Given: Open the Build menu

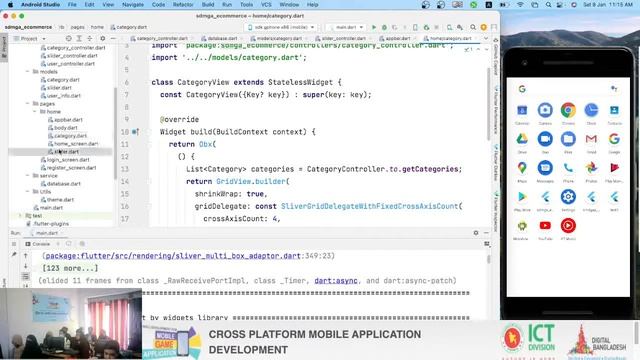Looking at the screenshot, I should pyautogui.click(x=208, y=5).
